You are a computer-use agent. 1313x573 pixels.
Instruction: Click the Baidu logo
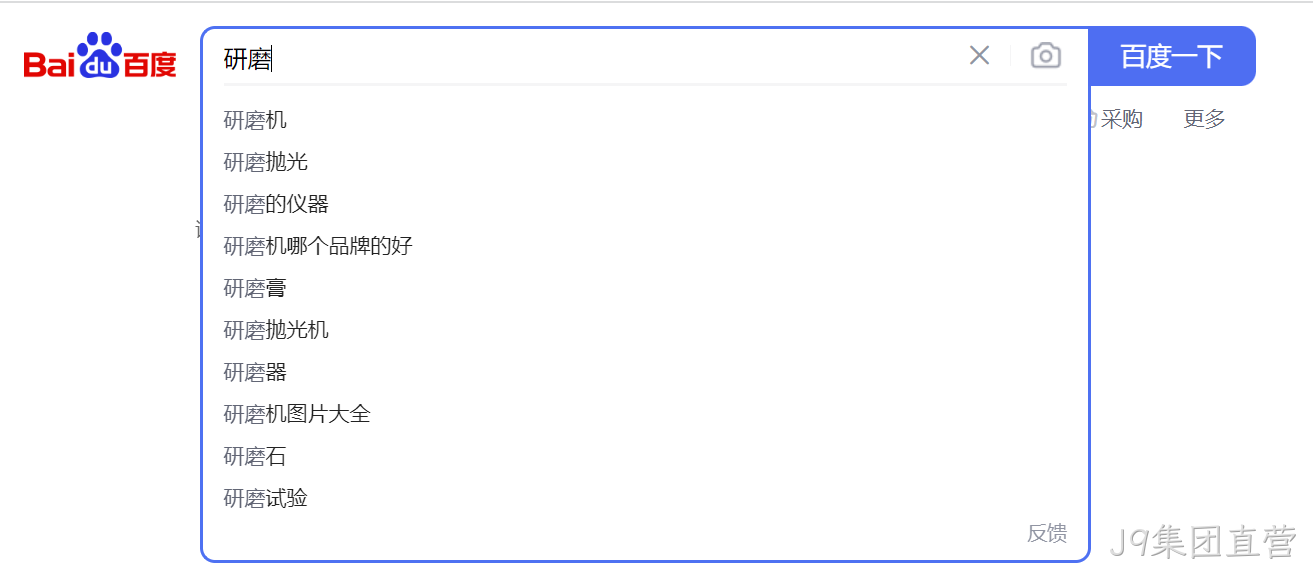[x=100, y=56]
